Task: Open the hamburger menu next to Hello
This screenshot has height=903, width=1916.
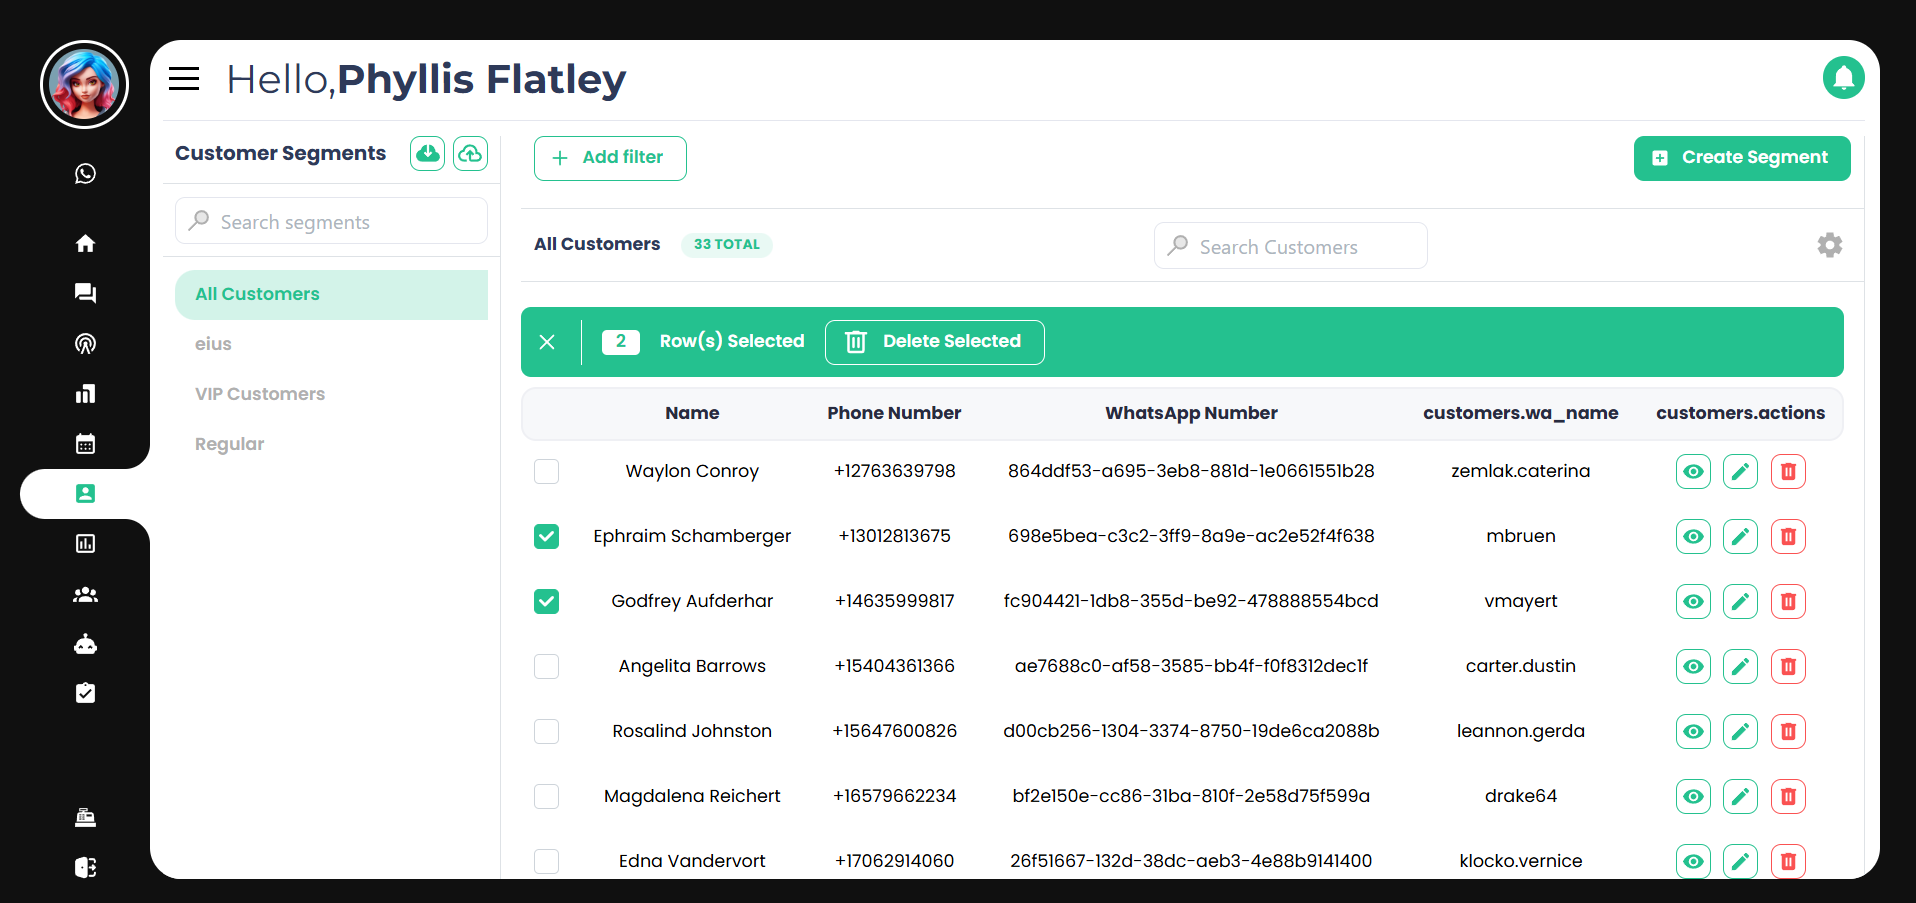Action: [x=183, y=78]
